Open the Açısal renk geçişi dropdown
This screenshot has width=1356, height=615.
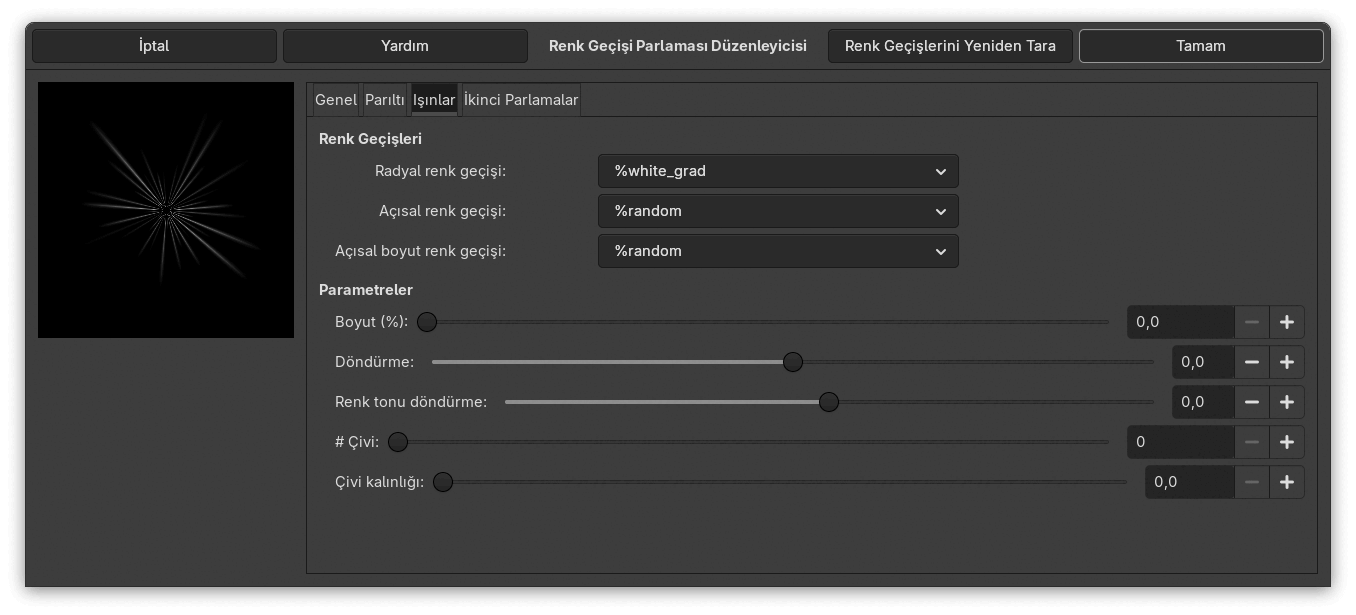coord(778,211)
